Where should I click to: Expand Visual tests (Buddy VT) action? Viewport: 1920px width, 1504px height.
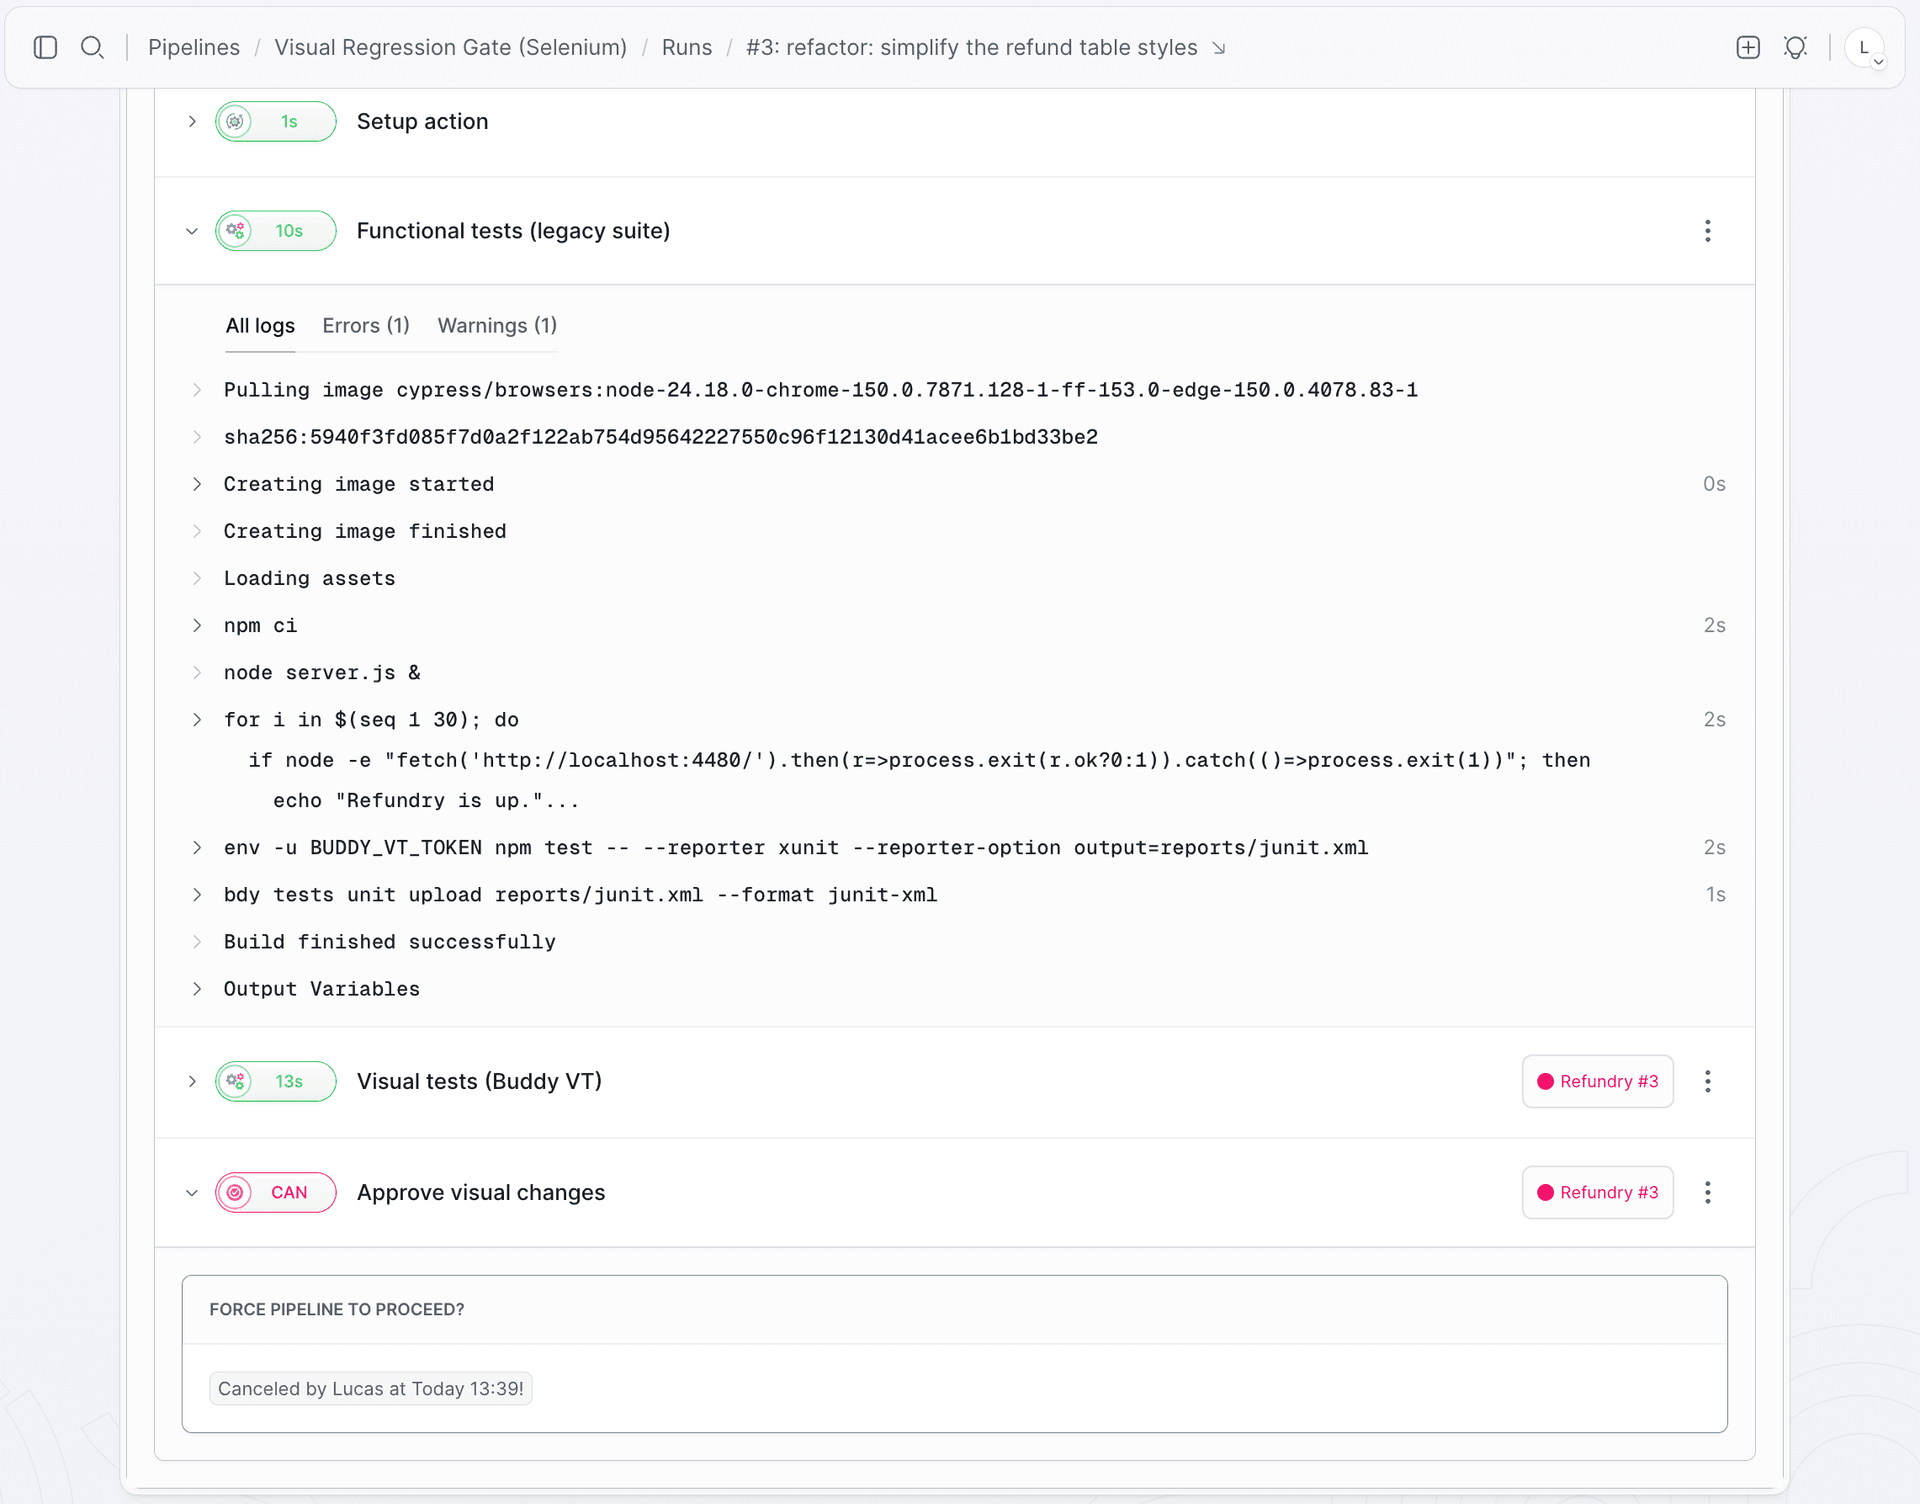[192, 1081]
